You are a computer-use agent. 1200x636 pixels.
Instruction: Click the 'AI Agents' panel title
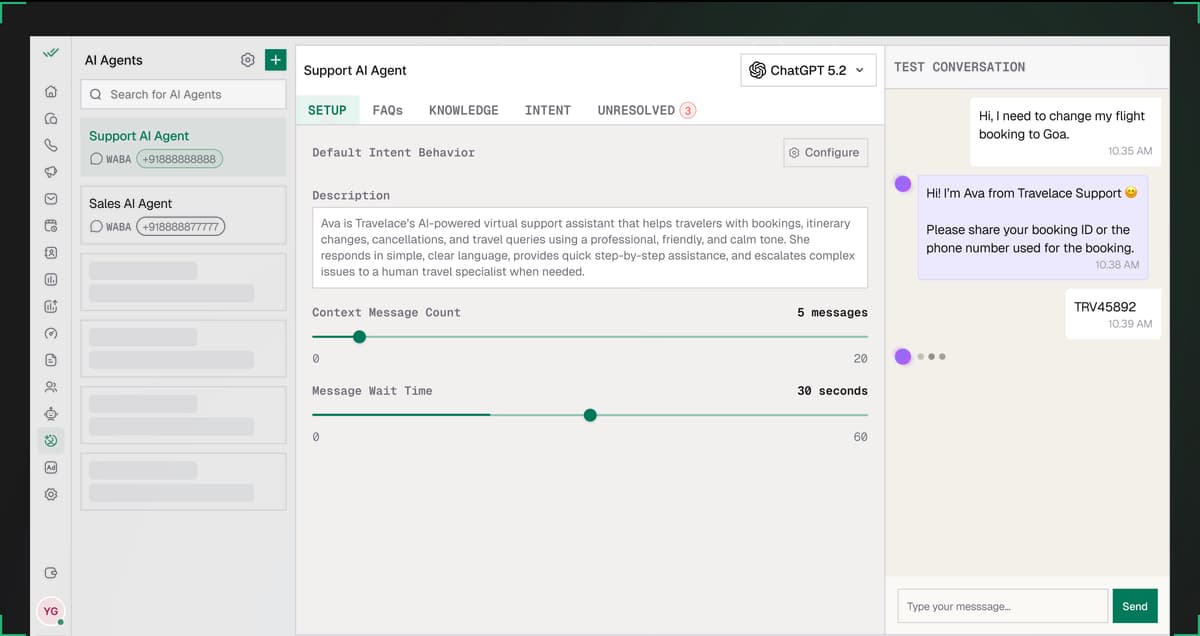[114, 60]
